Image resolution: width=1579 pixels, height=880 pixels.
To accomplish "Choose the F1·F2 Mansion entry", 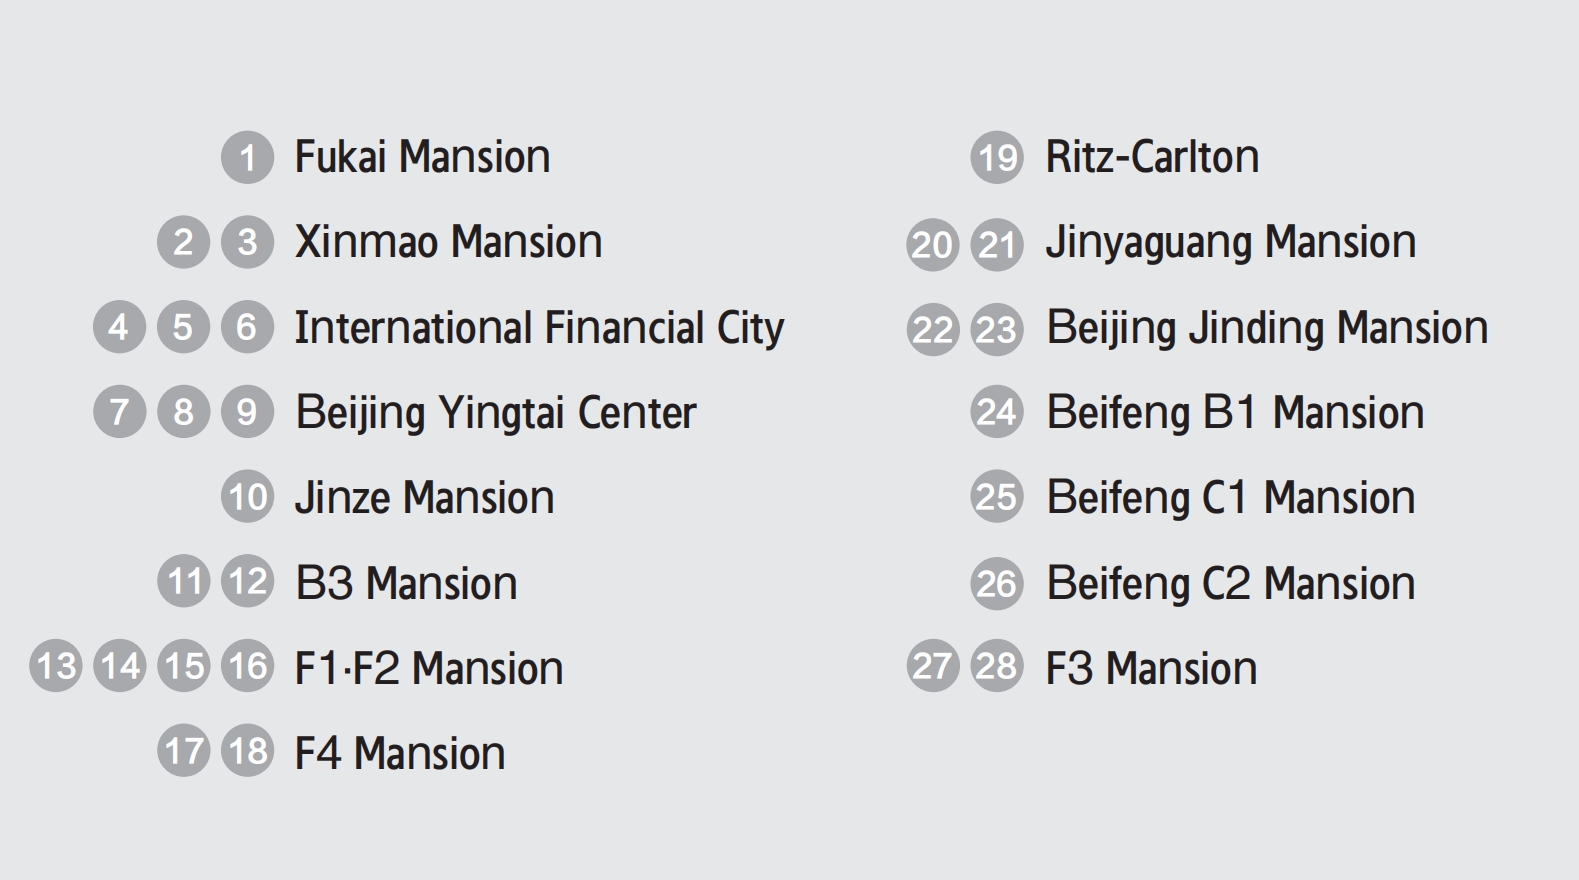I will coord(429,668).
